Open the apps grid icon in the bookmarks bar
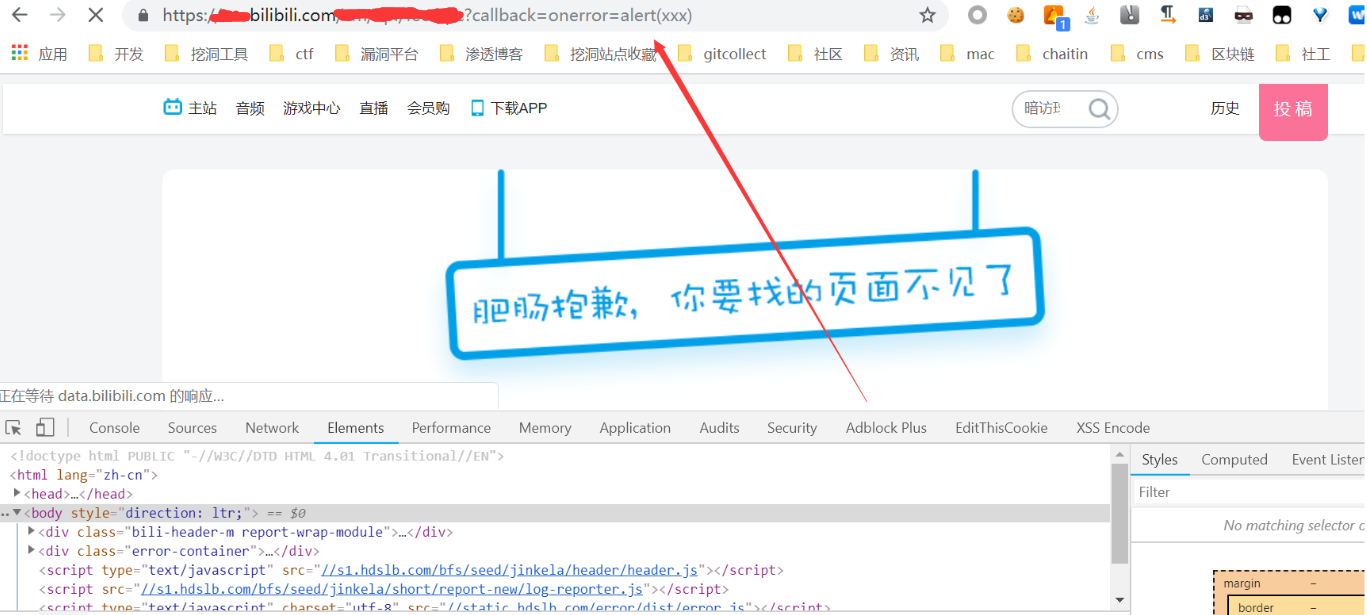1367x615 pixels. pos(19,53)
